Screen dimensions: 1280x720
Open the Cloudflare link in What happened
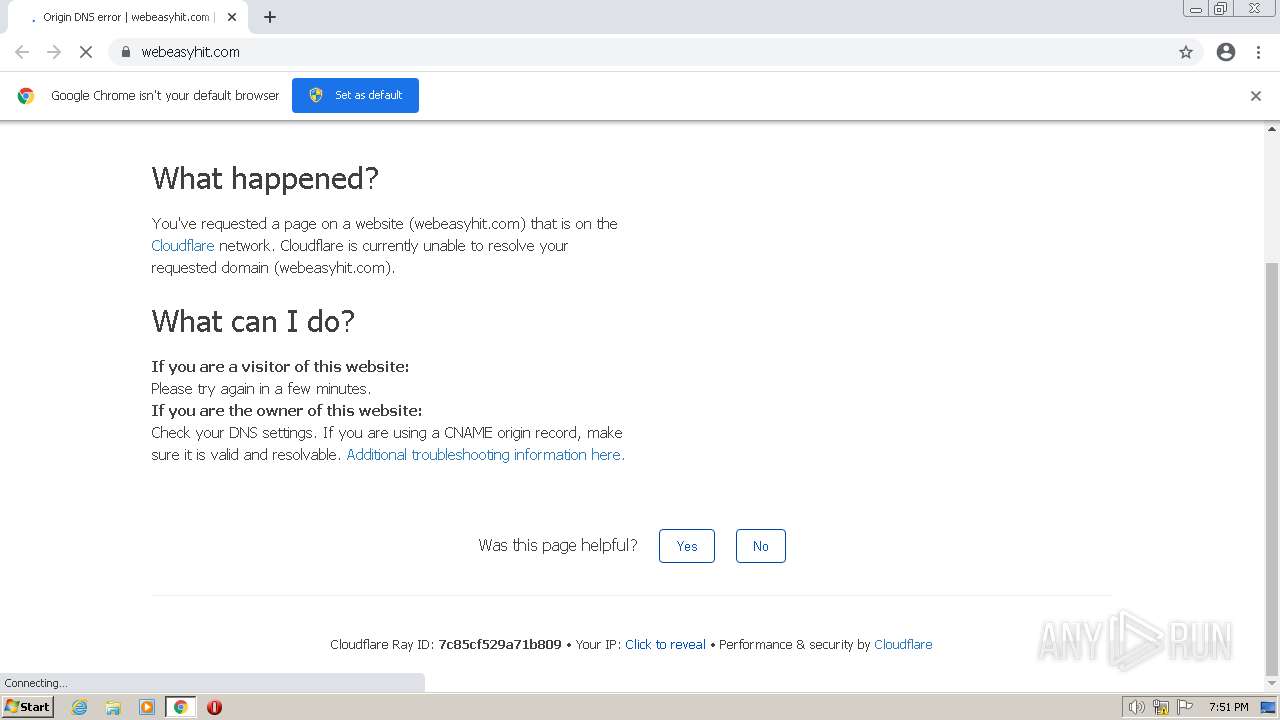click(x=183, y=245)
